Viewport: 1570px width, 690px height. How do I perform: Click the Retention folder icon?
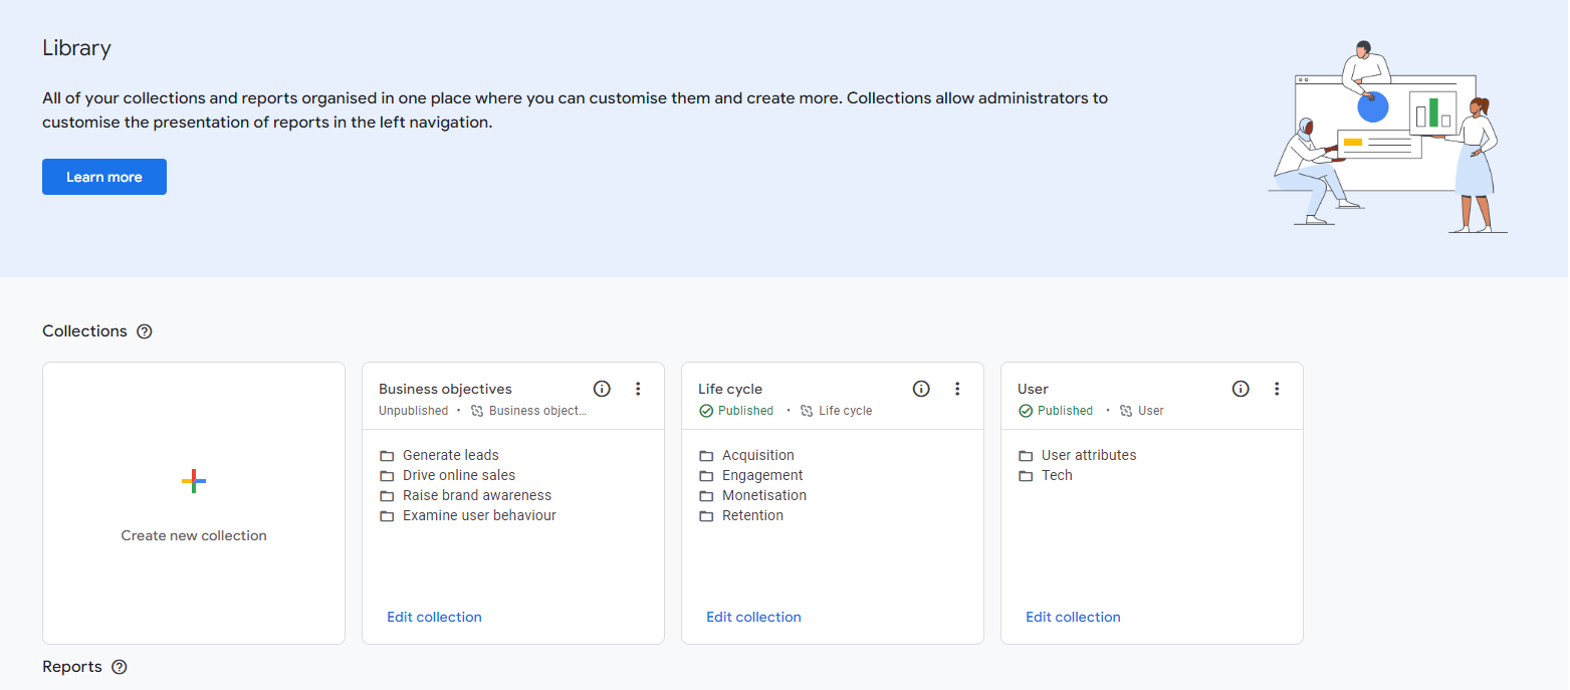[x=706, y=516]
